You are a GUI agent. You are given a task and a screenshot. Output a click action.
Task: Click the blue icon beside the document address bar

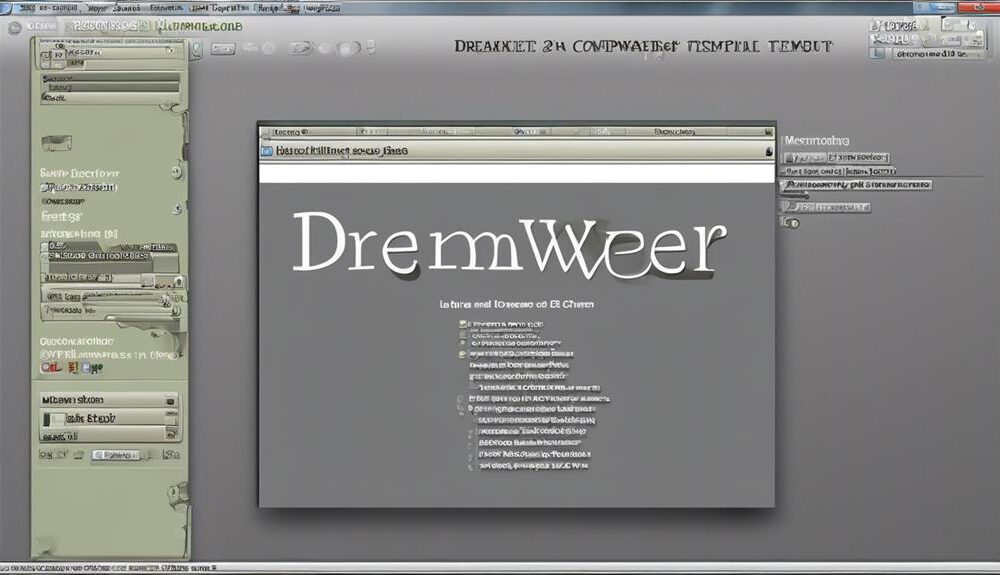266,151
